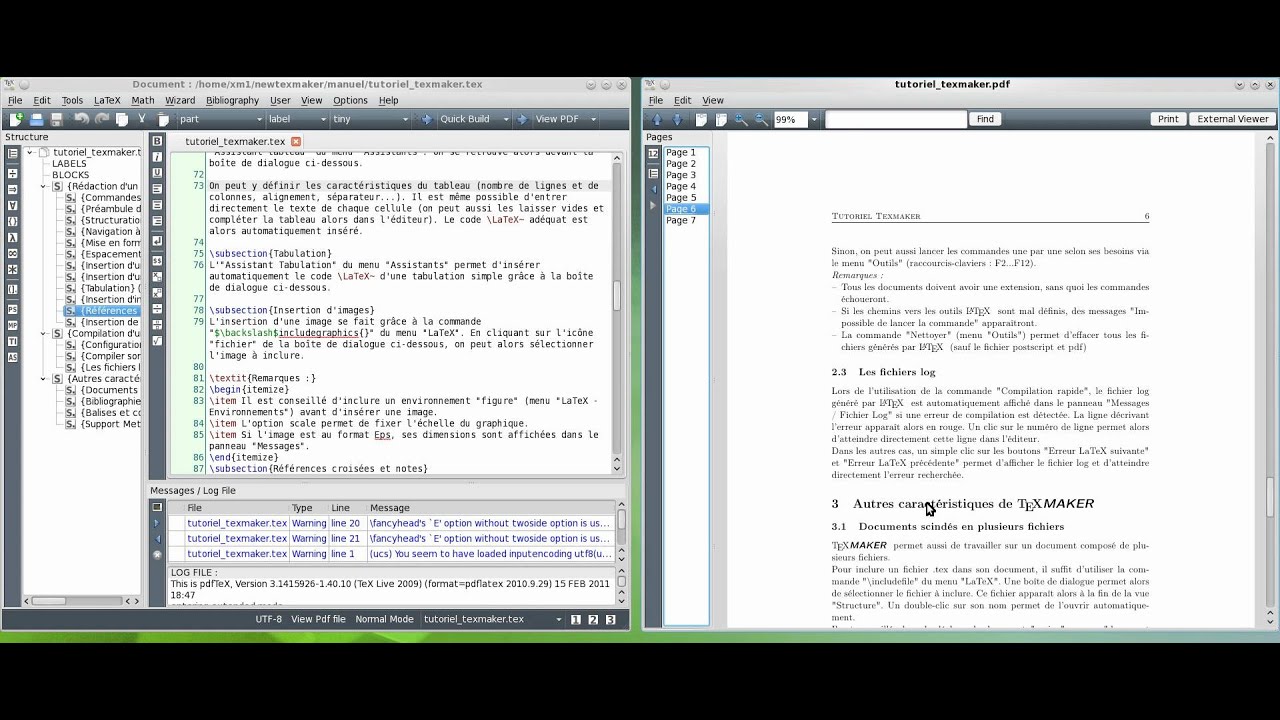1280x720 pixels.
Task: Go to previous page in PDF viewer
Action: coord(657,119)
